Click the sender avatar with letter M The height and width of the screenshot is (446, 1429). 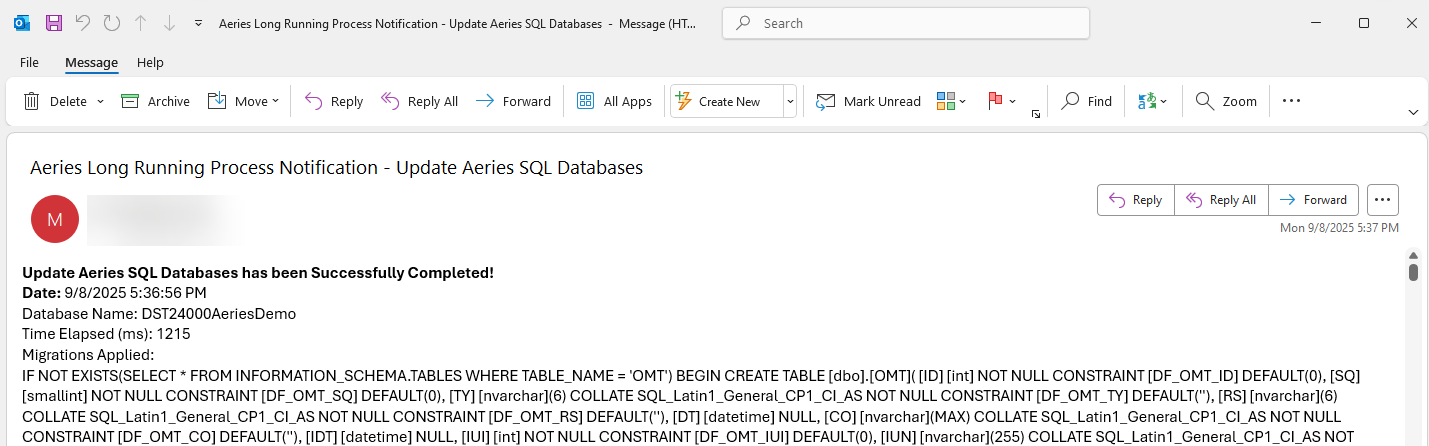(55, 219)
